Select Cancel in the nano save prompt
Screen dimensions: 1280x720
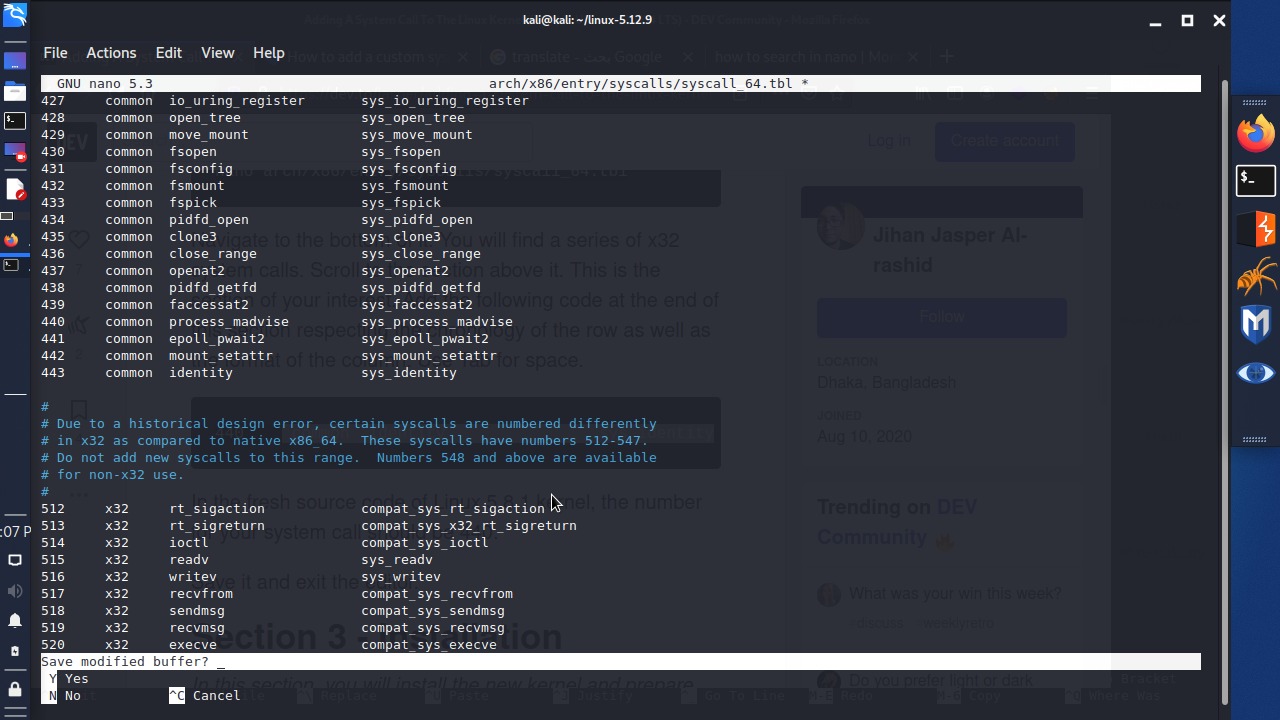[205, 696]
